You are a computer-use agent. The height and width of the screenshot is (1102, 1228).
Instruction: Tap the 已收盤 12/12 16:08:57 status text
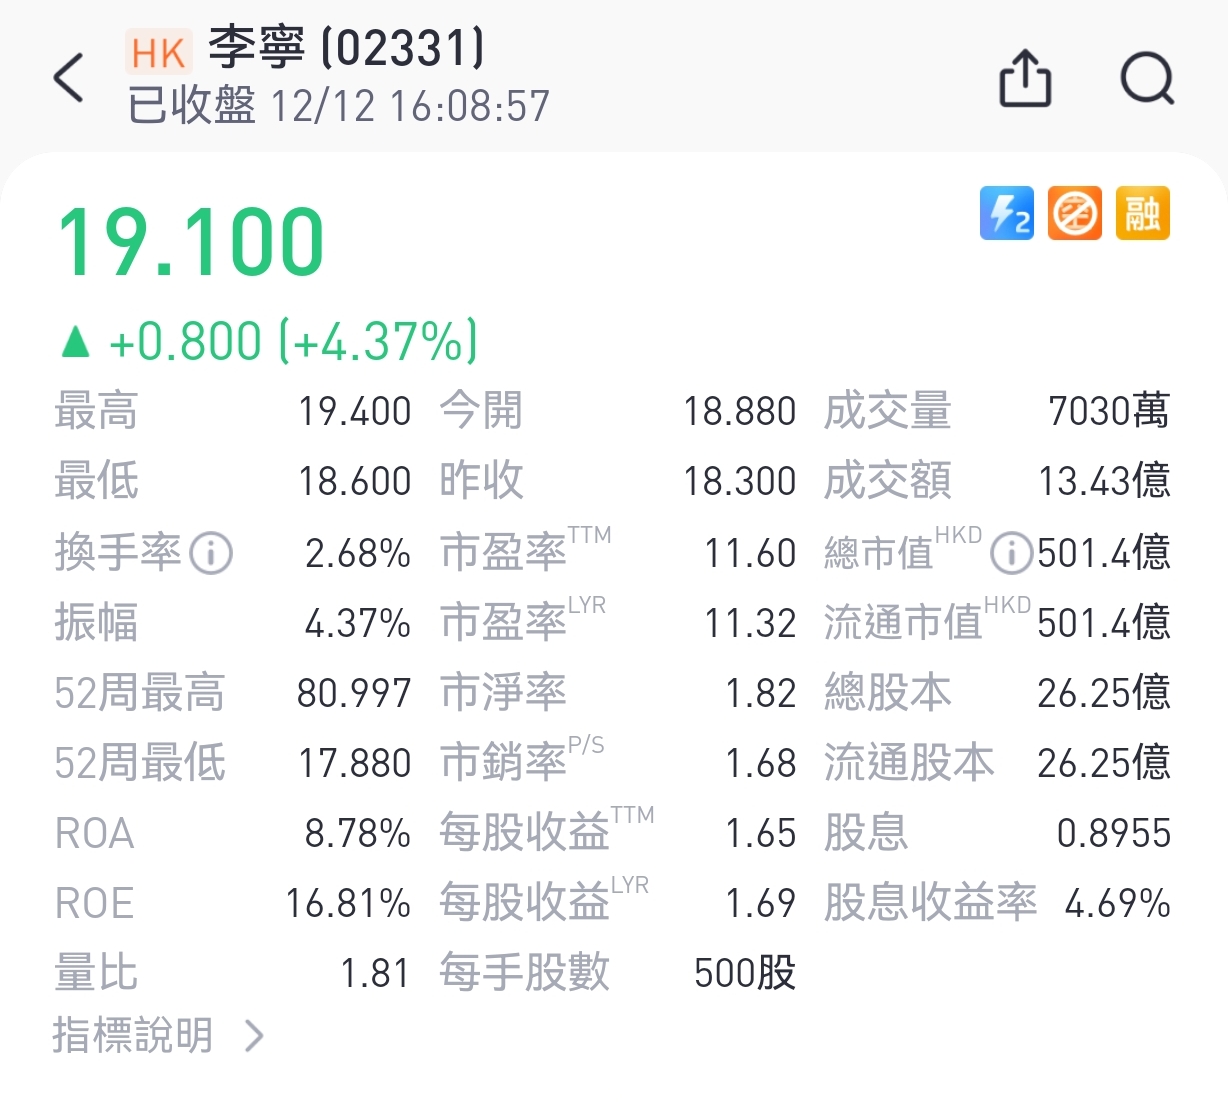pyautogui.click(x=339, y=106)
